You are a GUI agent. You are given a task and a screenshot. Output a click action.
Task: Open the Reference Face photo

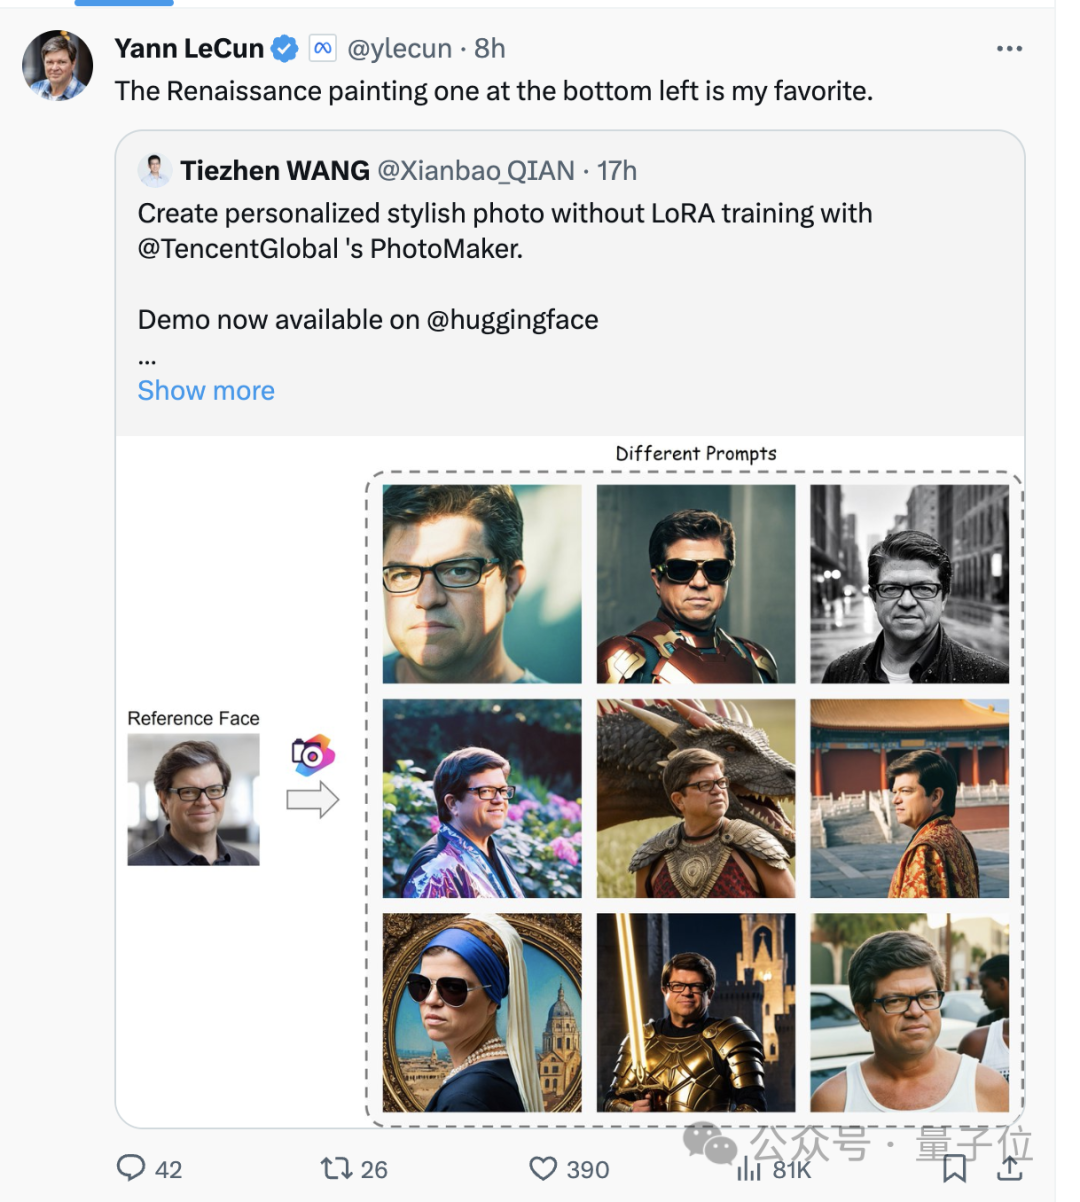tap(193, 799)
